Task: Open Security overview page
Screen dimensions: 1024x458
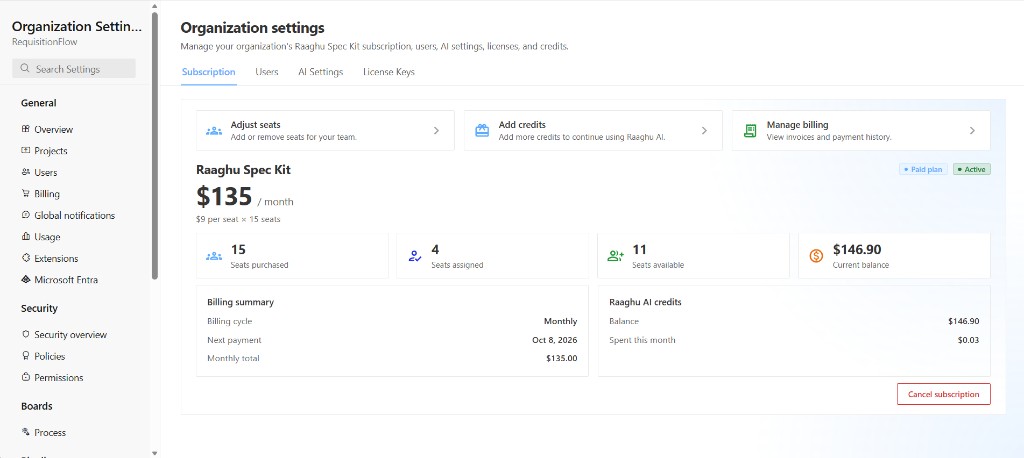Action: coord(71,334)
